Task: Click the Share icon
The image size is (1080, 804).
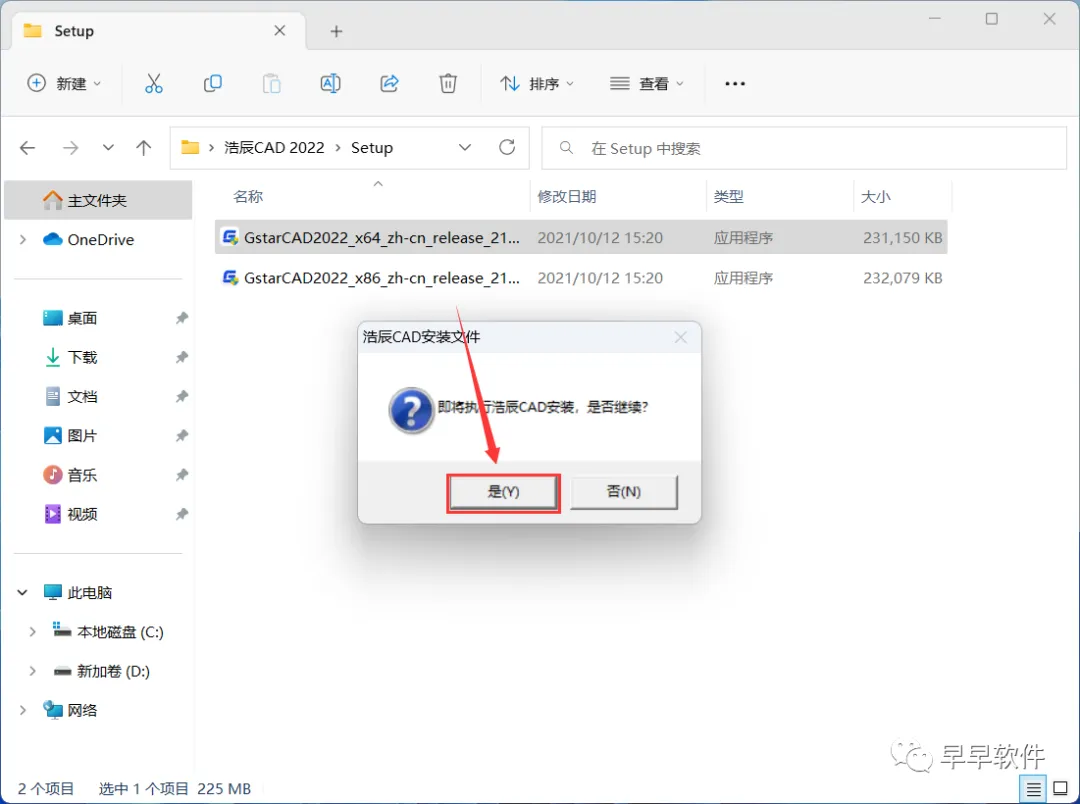Action: (x=389, y=83)
